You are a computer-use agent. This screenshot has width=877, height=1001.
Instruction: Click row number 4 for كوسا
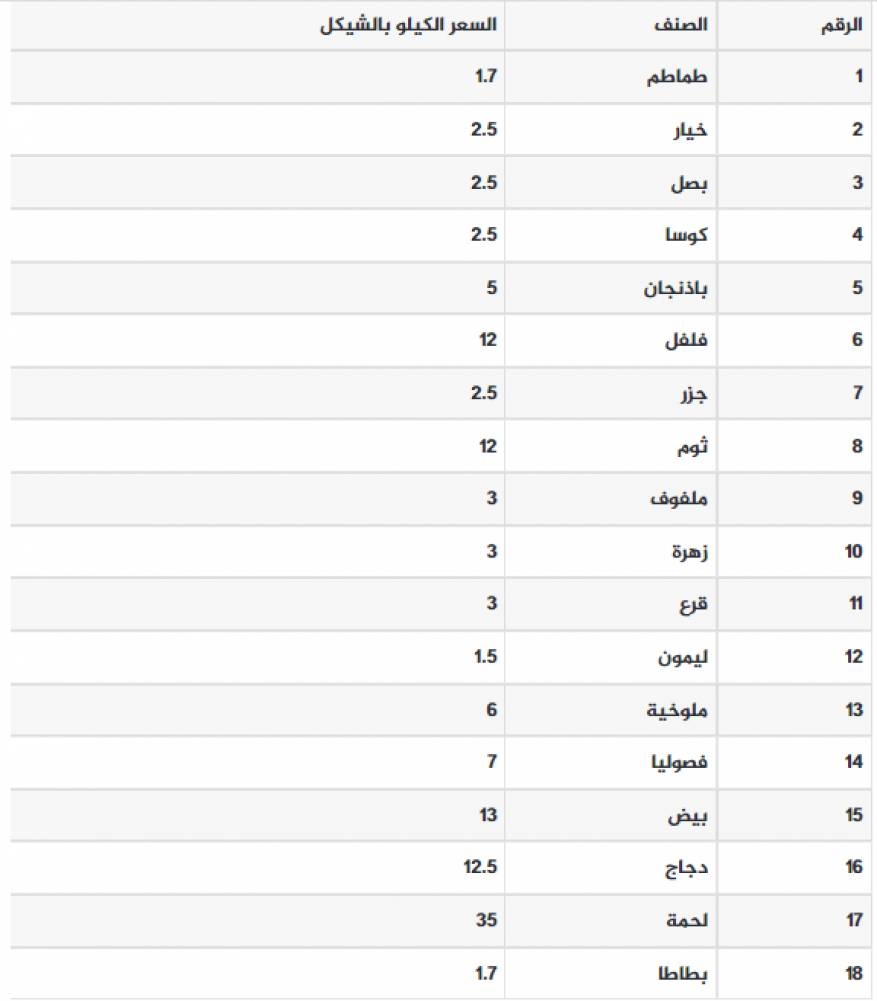coord(857,235)
